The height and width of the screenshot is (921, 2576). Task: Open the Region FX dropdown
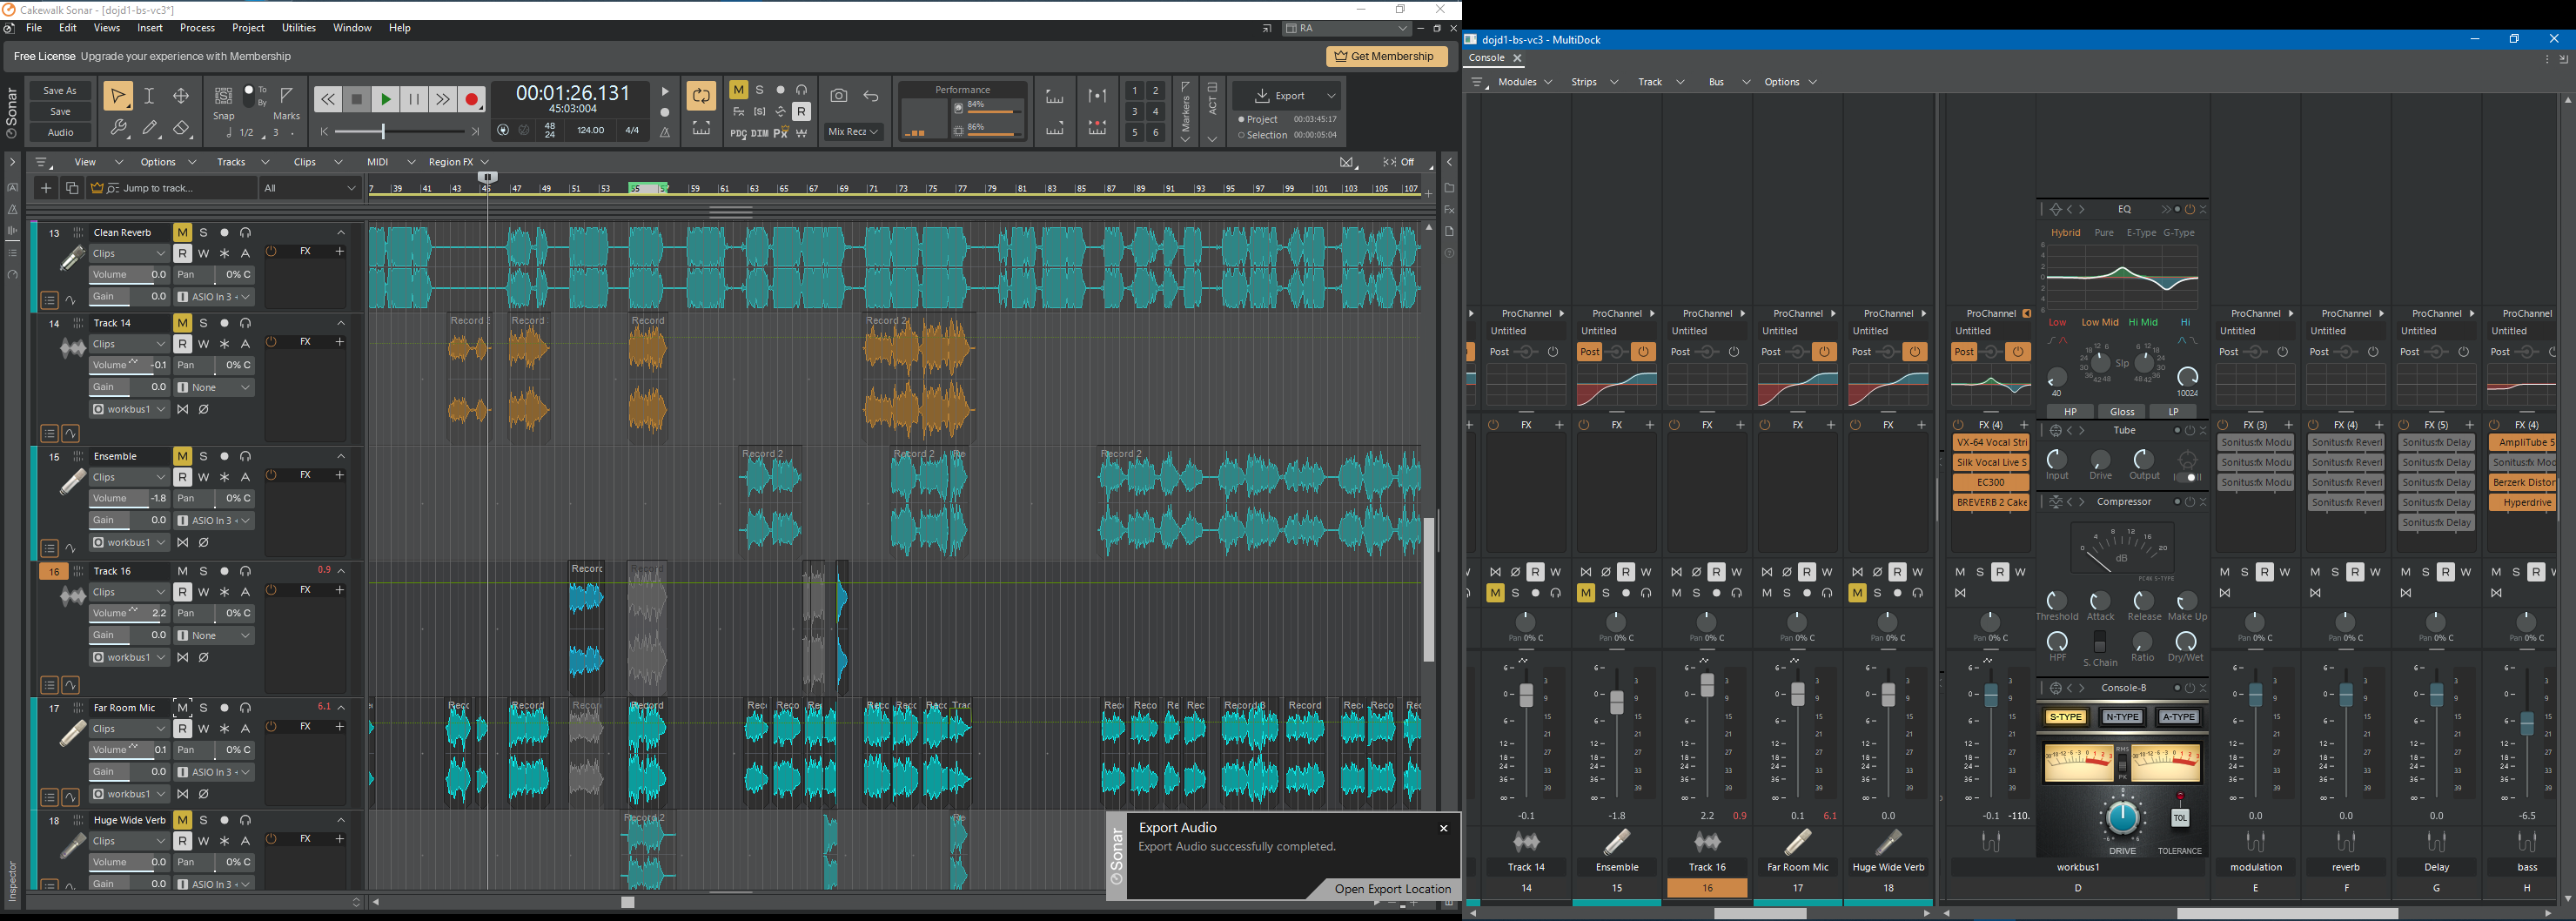click(x=459, y=162)
